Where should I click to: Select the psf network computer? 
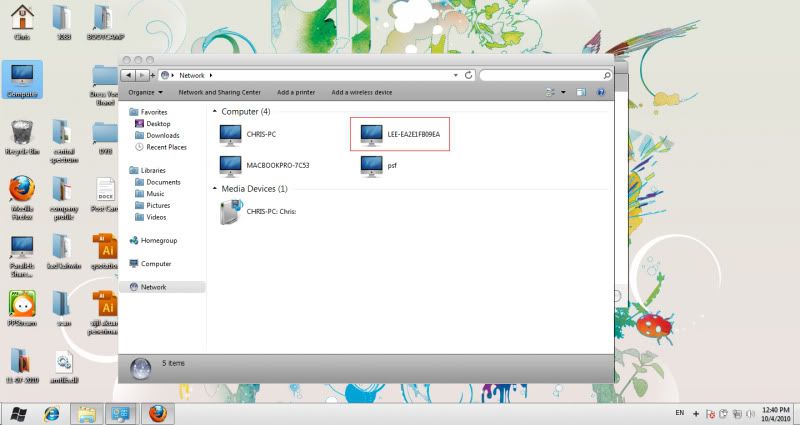click(373, 164)
